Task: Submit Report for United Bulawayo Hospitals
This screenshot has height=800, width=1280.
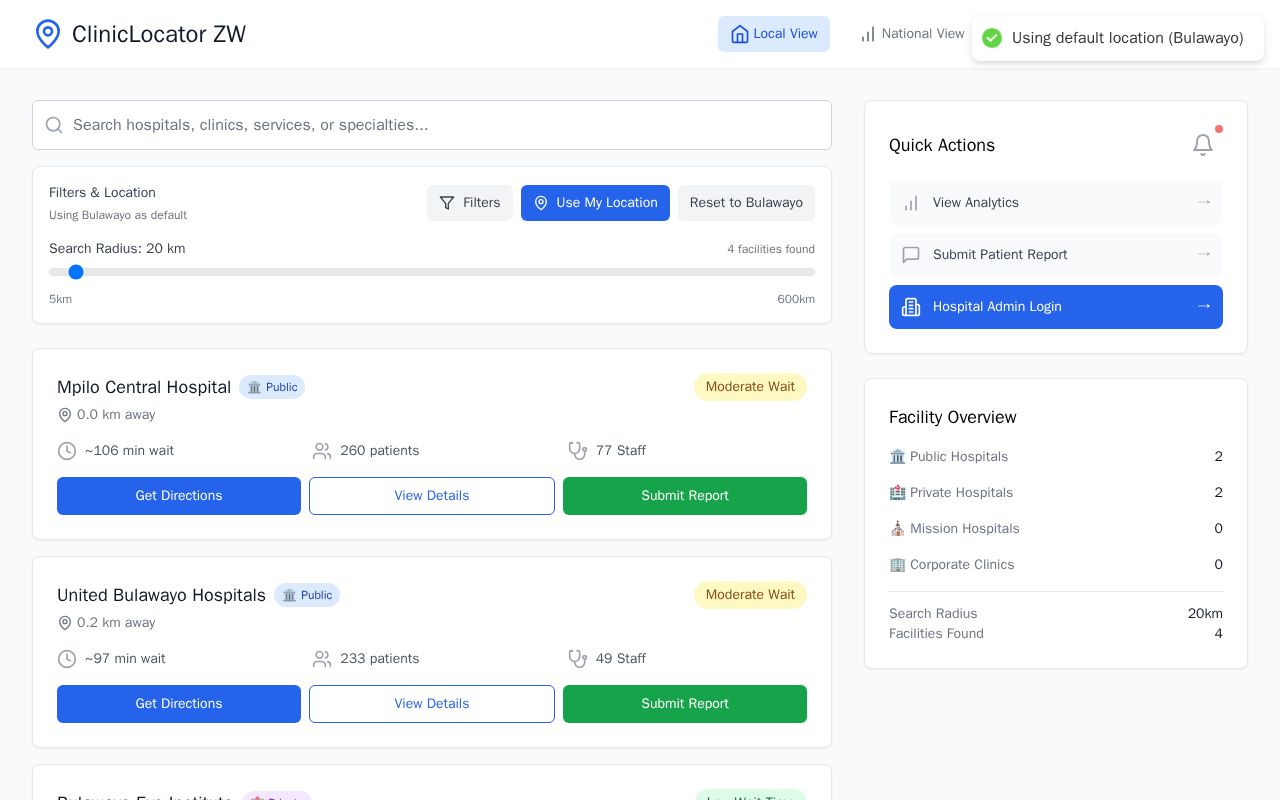Action: tap(685, 704)
